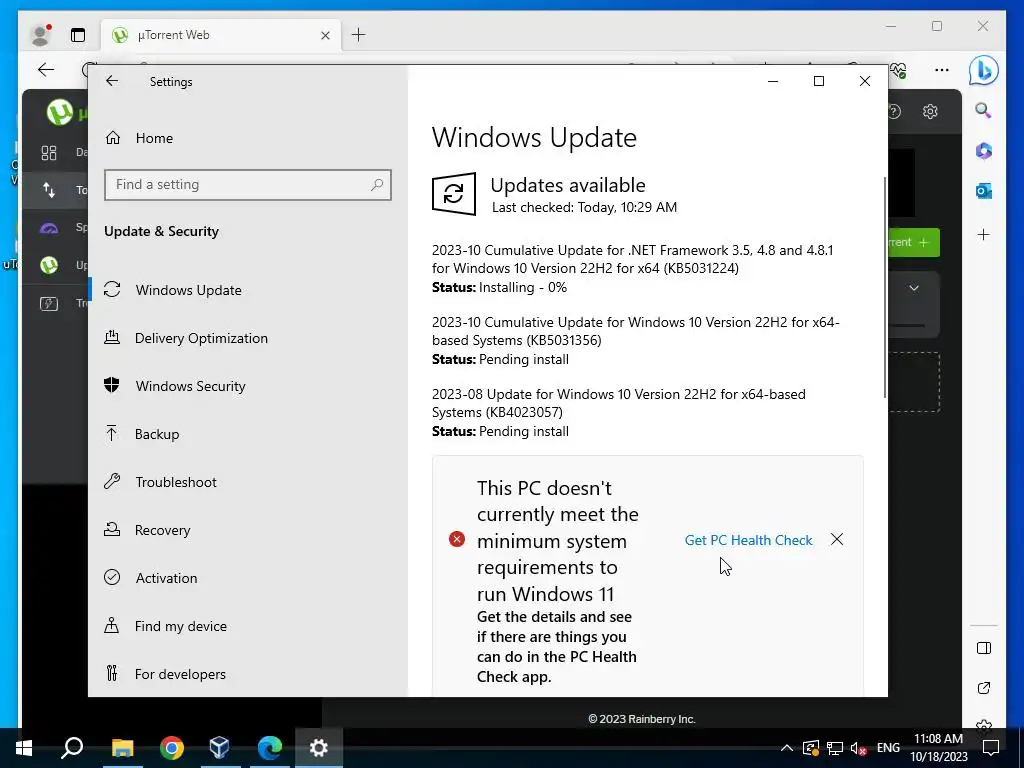Click the Settings window vertical scrollbar
The image size is (1024, 768).
(x=885, y=287)
